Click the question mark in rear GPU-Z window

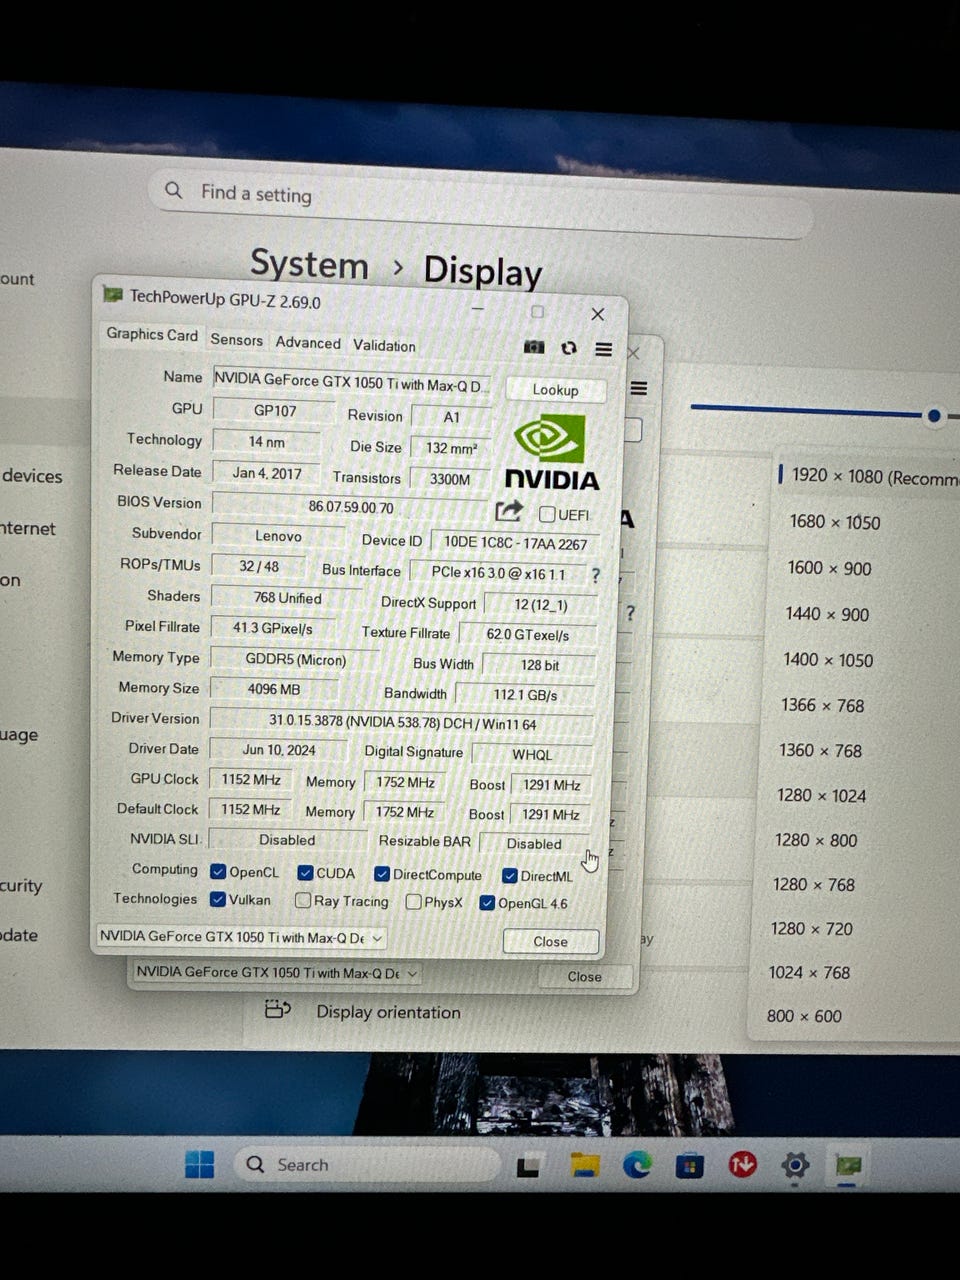tap(630, 613)
